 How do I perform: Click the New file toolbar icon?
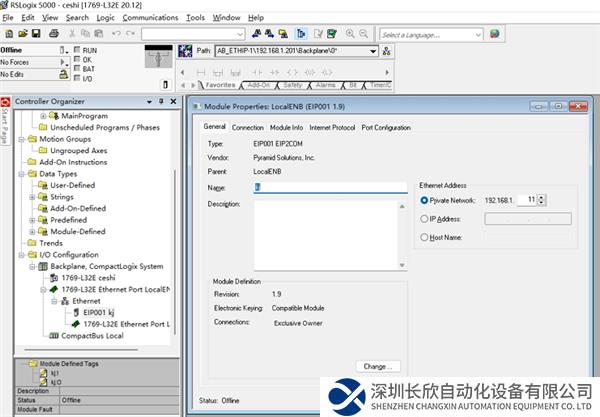(8, 33)
